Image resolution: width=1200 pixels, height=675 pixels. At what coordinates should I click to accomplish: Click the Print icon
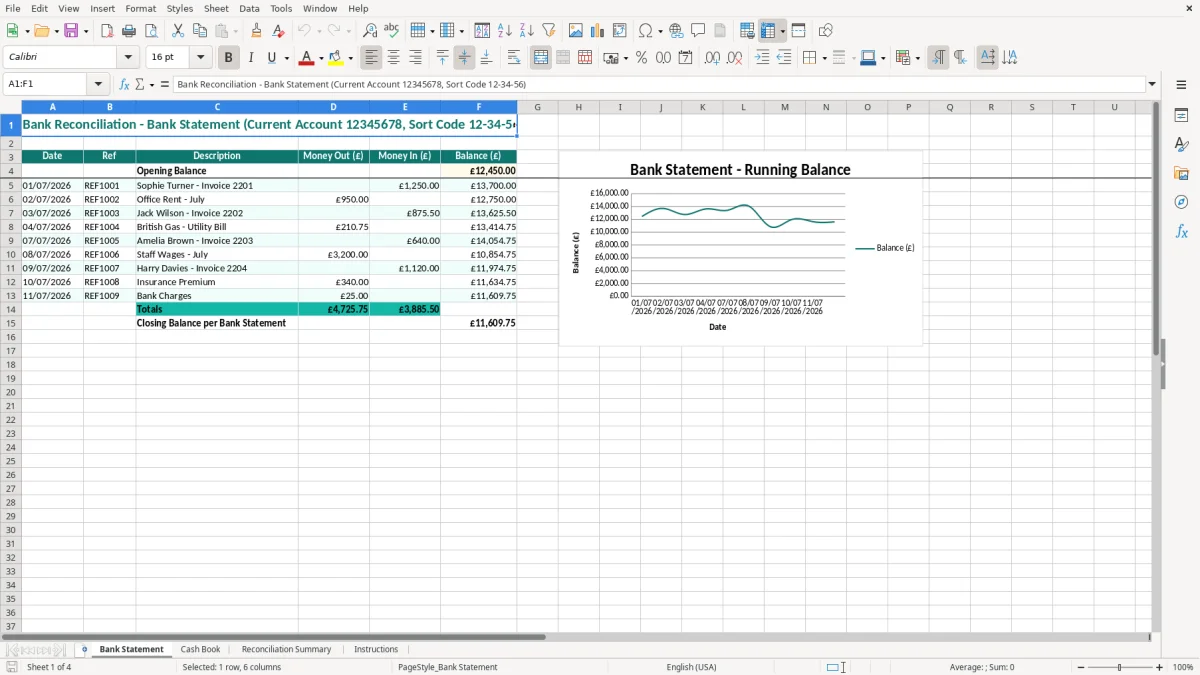(x=129, y=31)
